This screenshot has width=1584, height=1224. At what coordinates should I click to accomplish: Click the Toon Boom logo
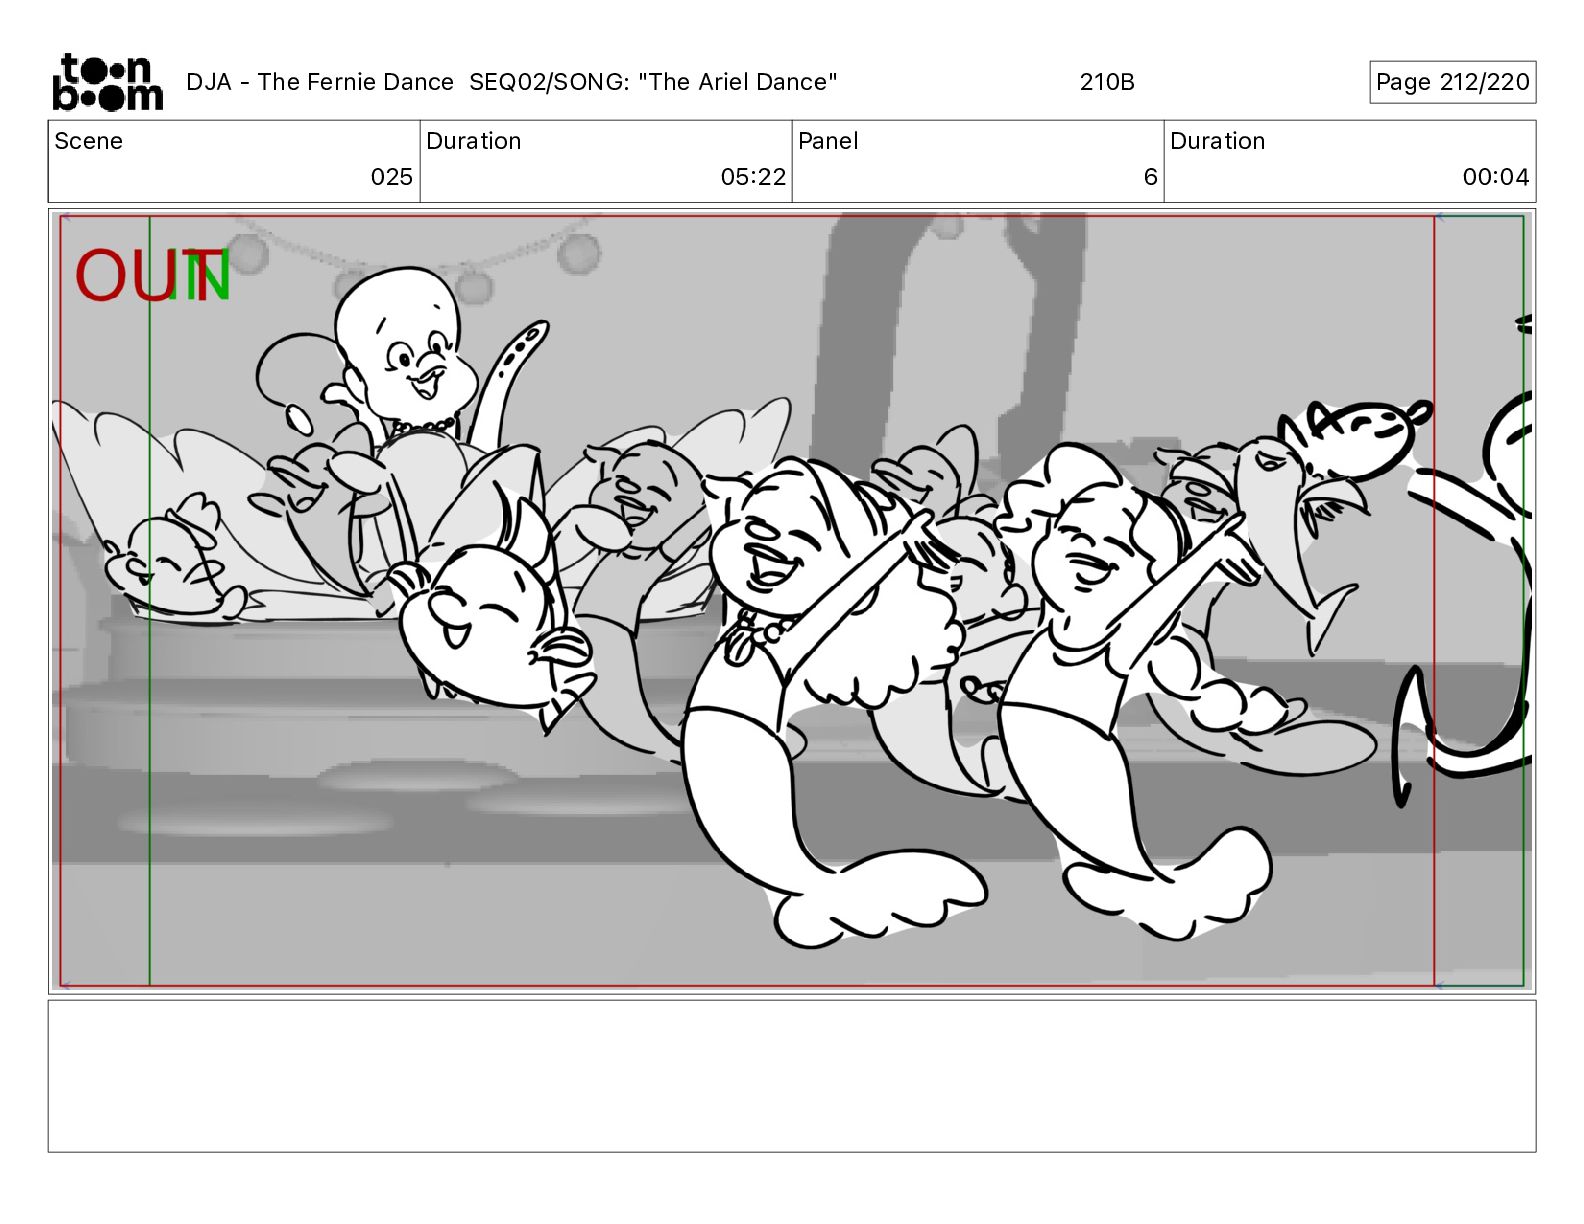click(107, 82)
